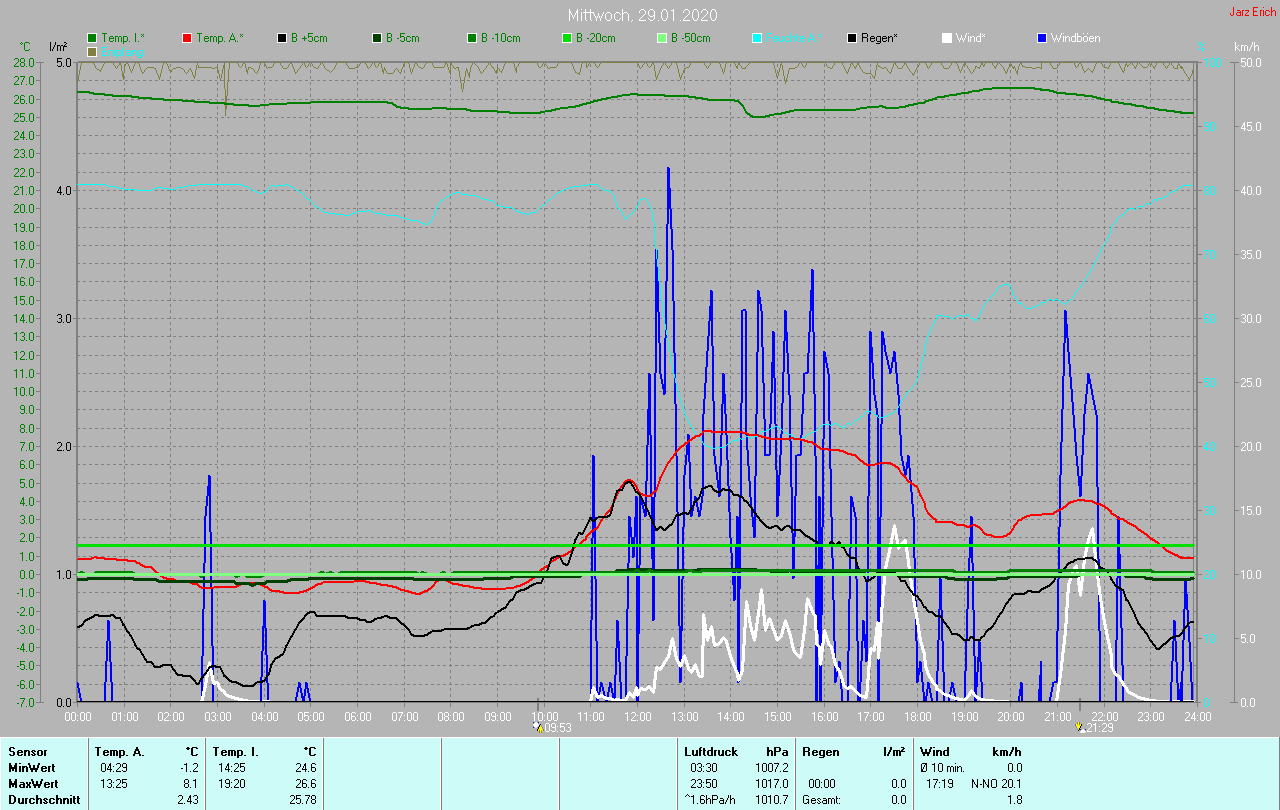
Task: Select the minimum value "-1.2"
Action: pos(189,768)
